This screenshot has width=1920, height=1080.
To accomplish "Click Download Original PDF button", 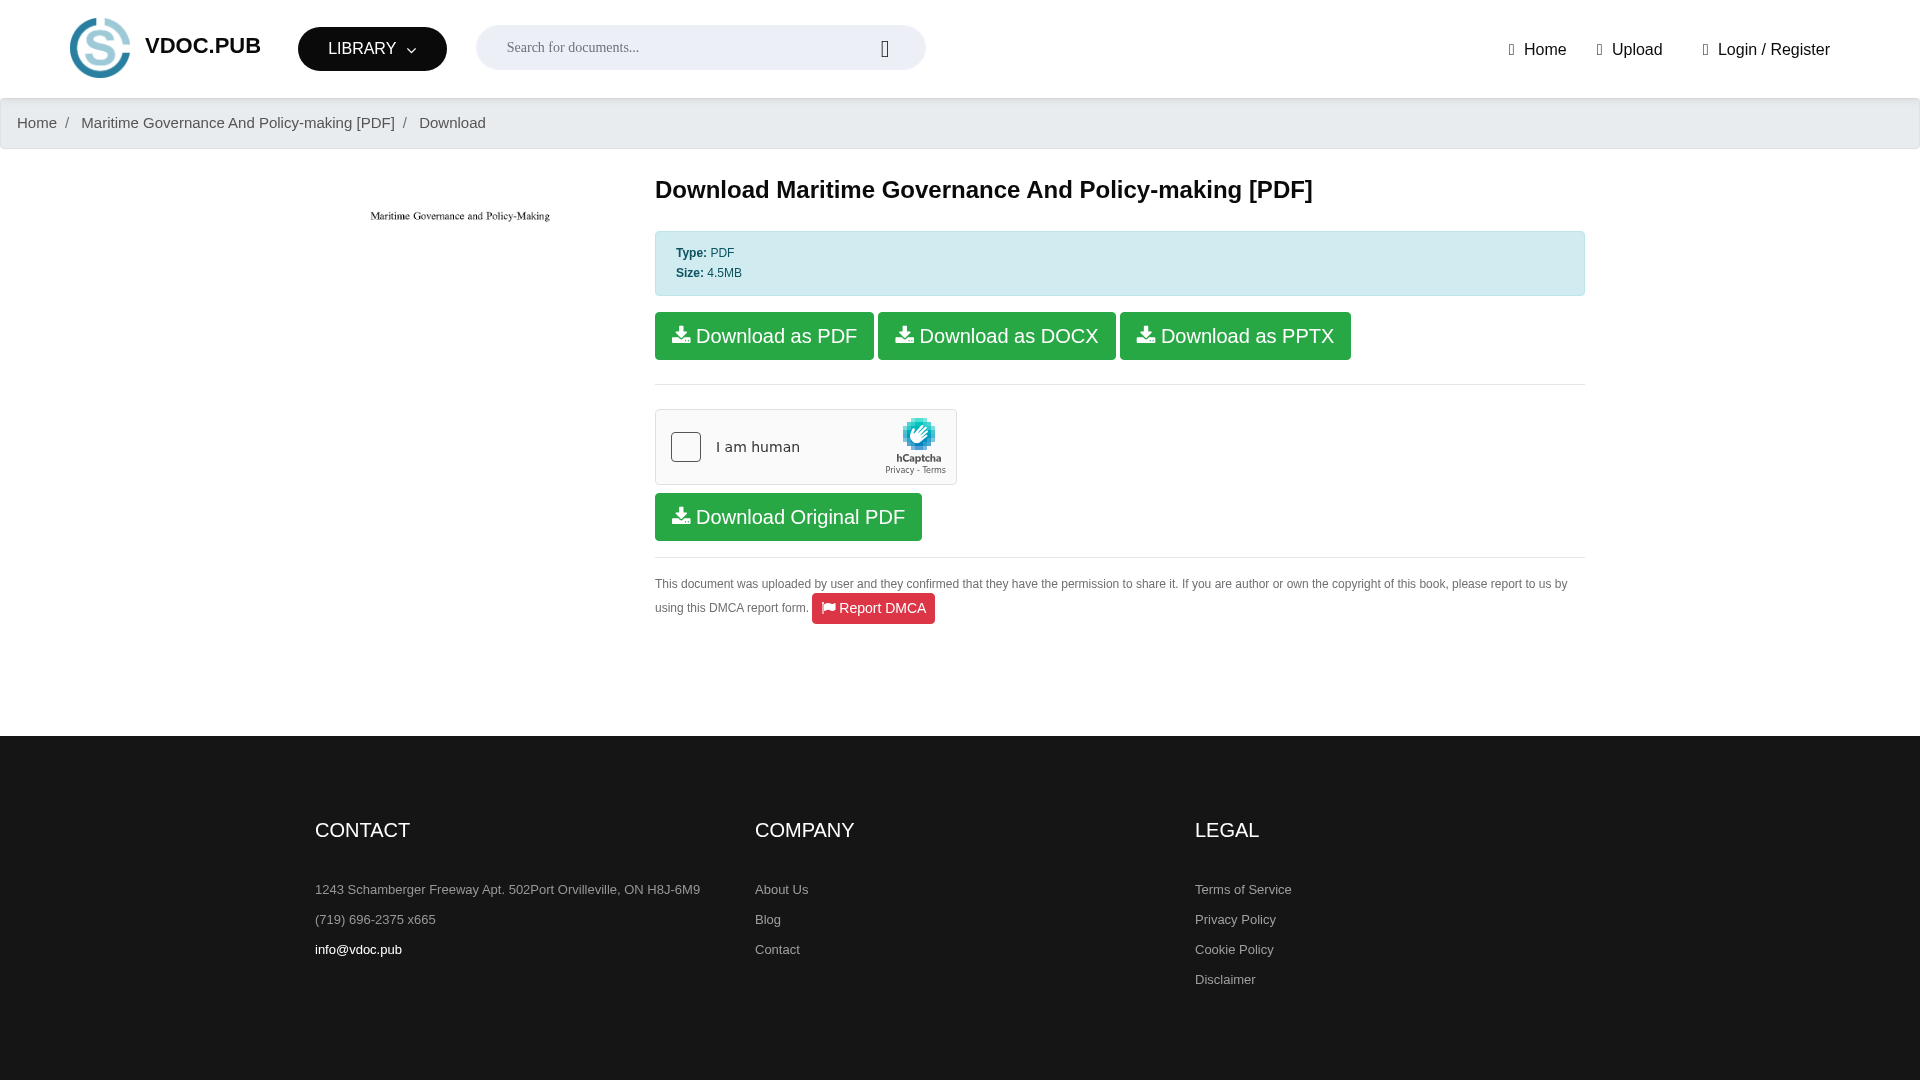I will pyautogui.click(x=788, y=517).
